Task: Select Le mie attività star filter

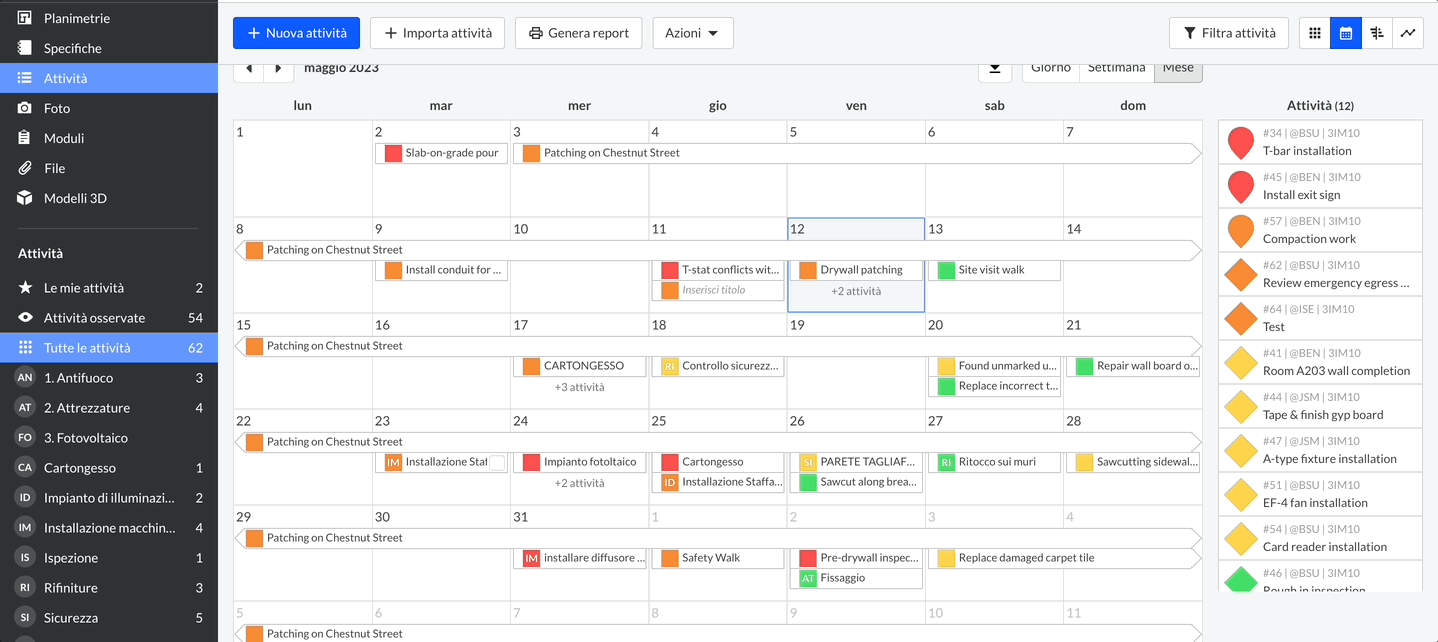Action: pyautogui.click(x=109, y=288)
